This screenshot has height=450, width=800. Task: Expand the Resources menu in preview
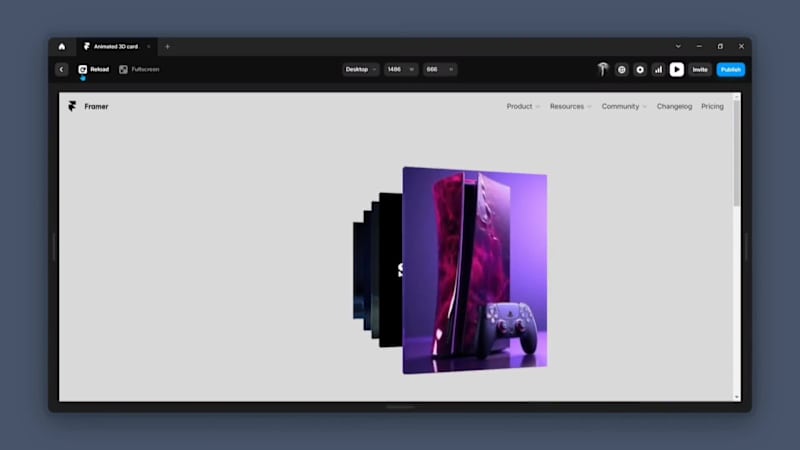pos(570,106)
